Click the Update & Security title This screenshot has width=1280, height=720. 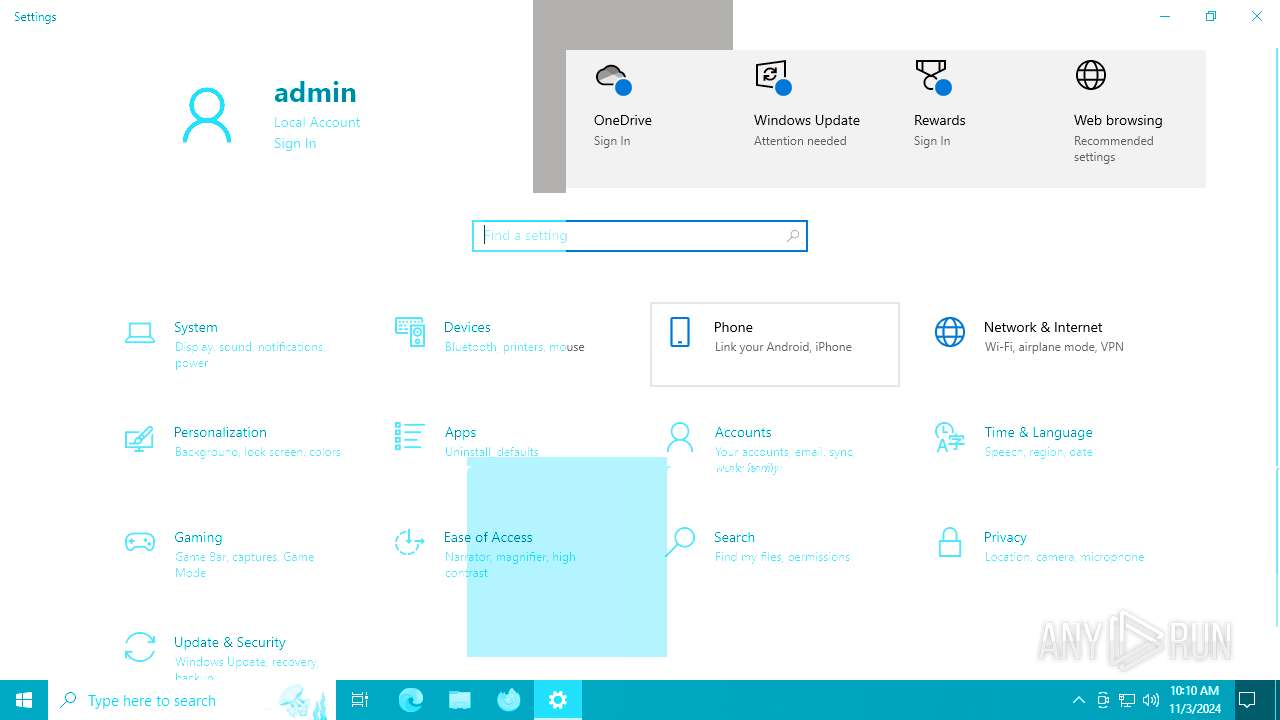point(230,642)
